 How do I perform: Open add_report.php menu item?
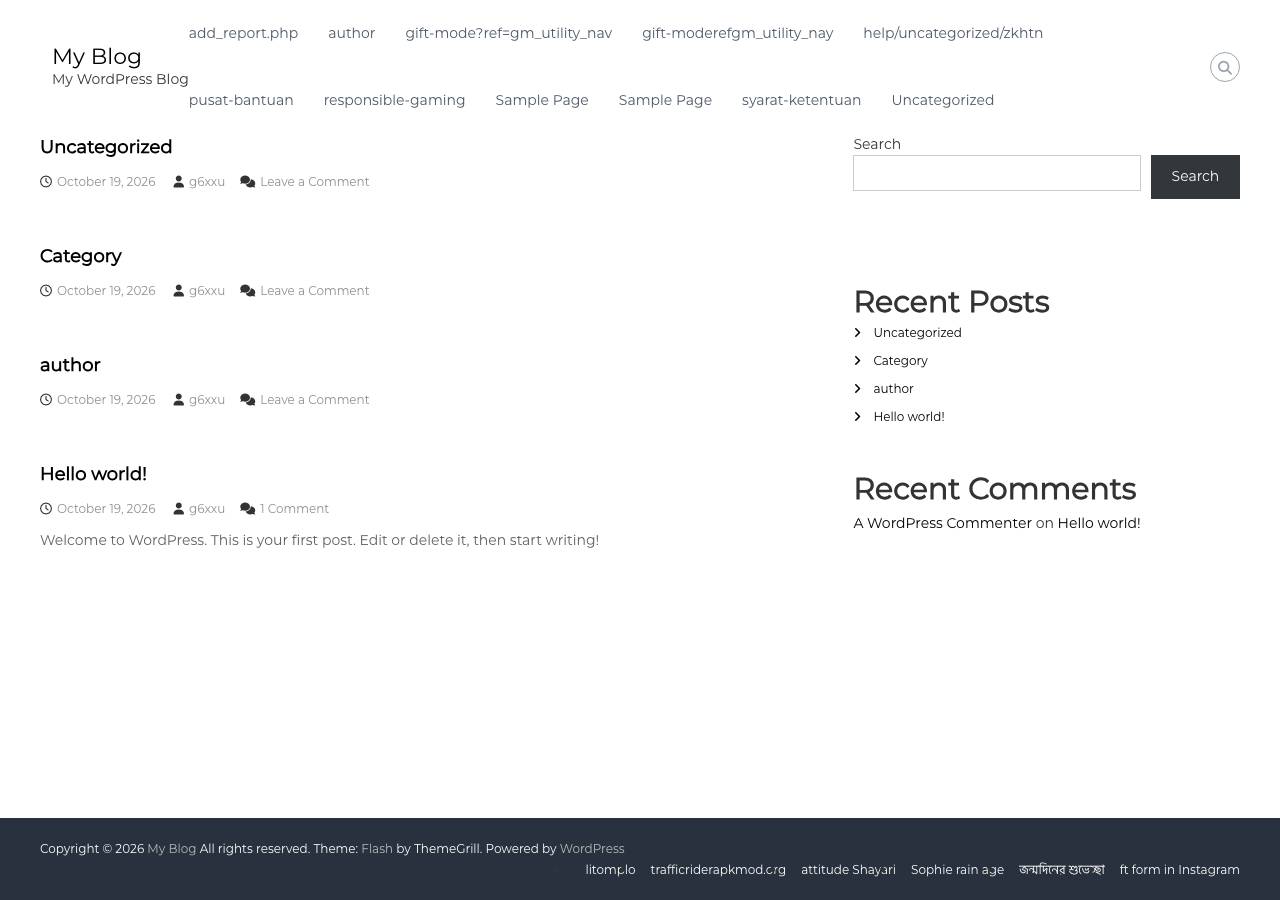(243, 33)
